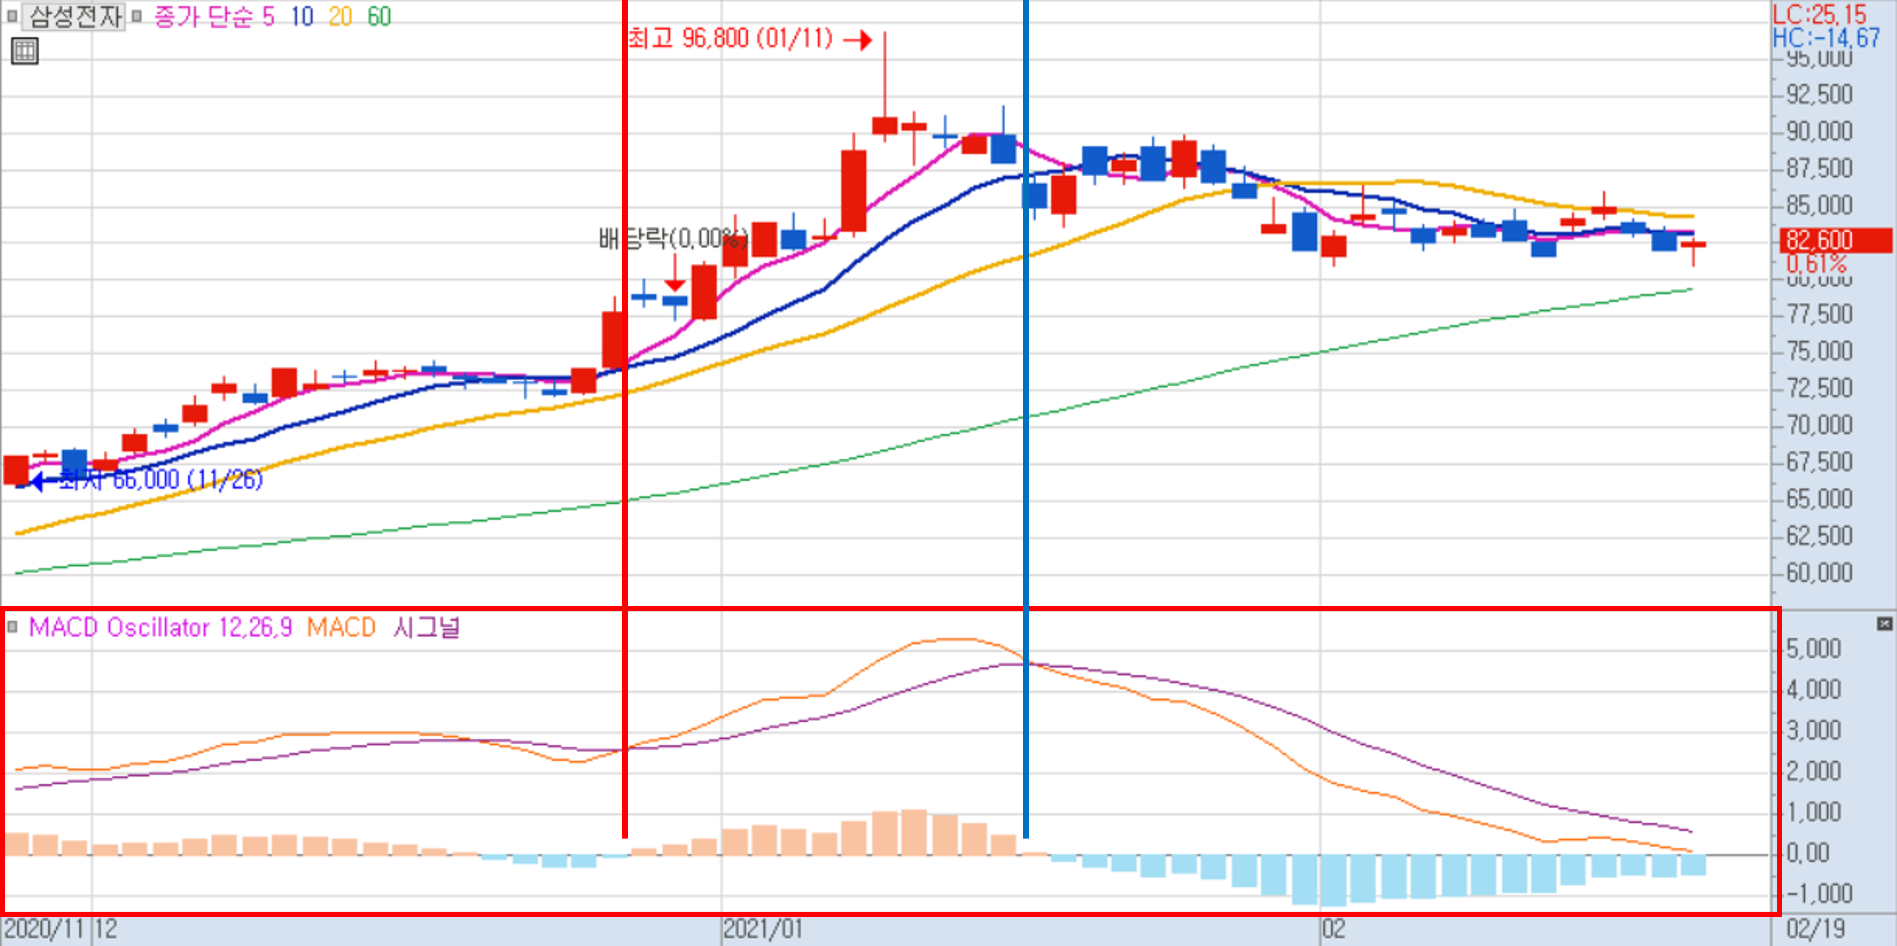Click the 02/19 date label
1897x946 pixels.
click(x=1816, y=929)
